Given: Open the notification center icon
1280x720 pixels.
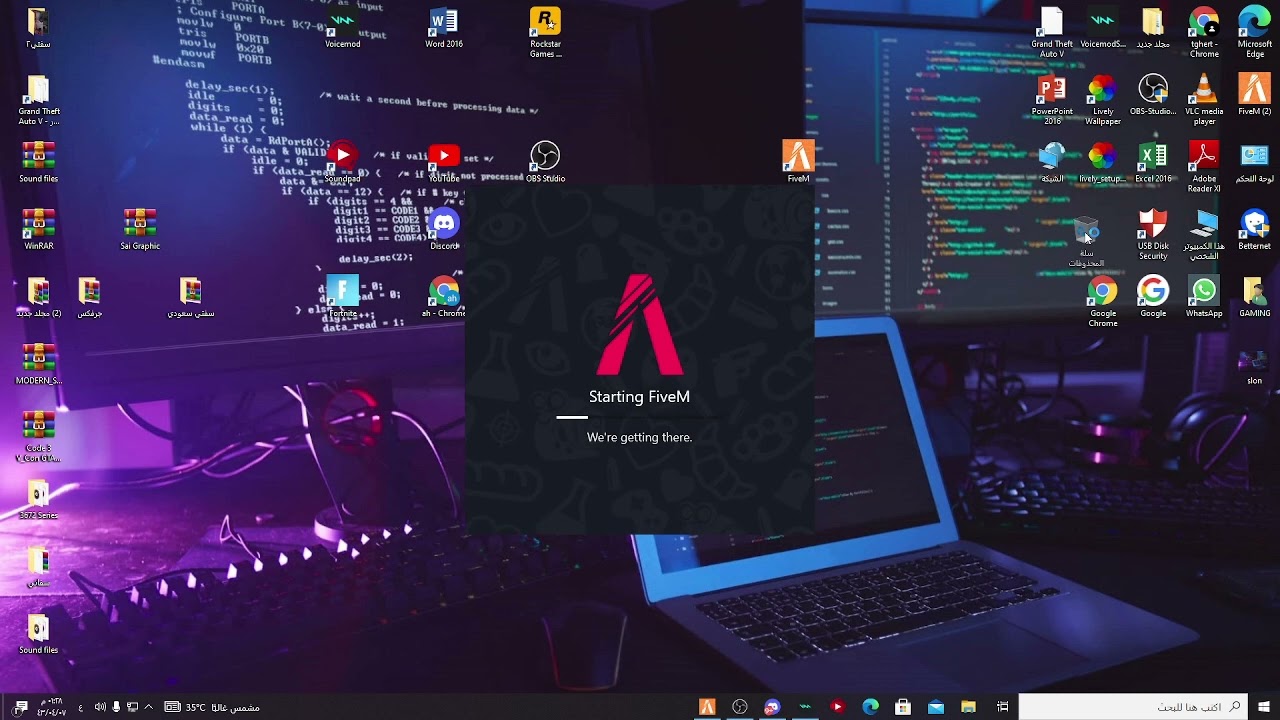Looking at the screenshot, I should pos(20,707).
